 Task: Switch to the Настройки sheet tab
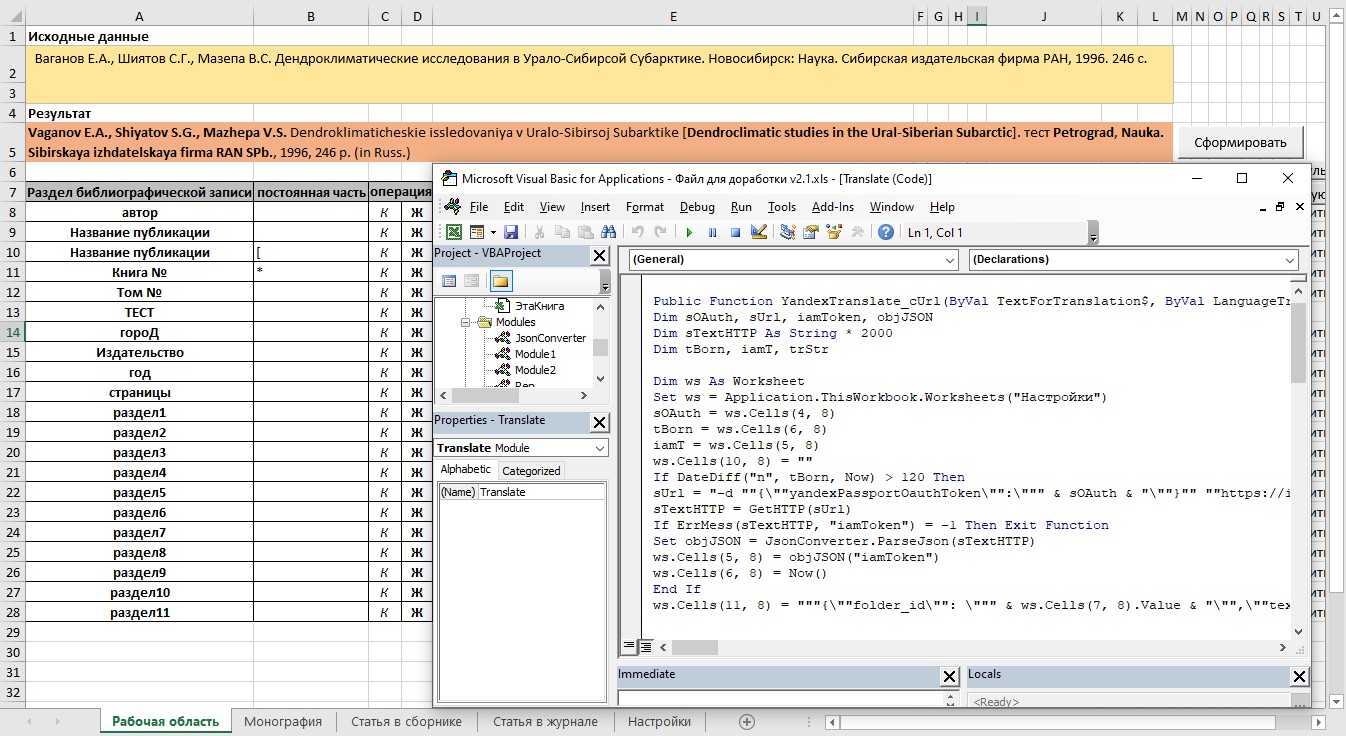point(659,721)
